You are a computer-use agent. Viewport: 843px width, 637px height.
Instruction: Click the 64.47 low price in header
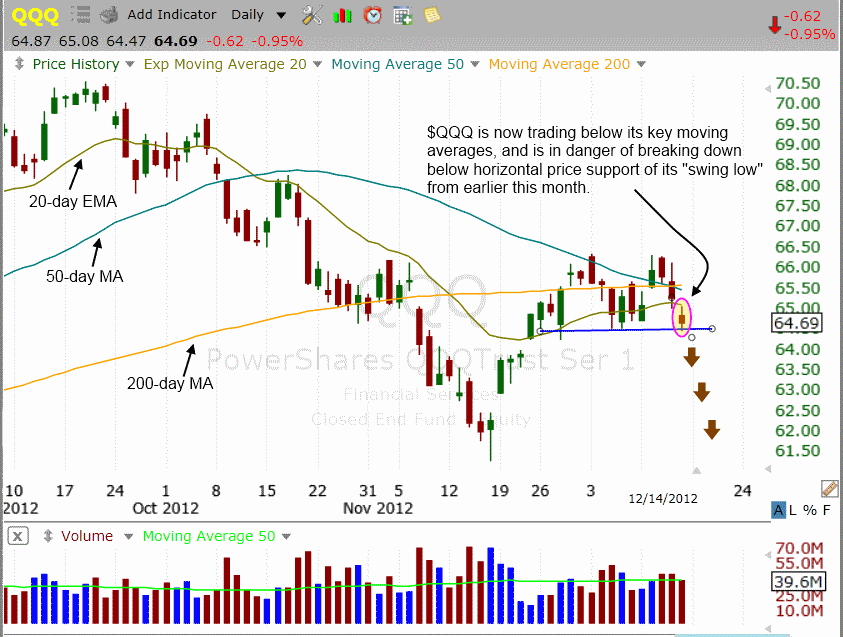pos(126,41)
